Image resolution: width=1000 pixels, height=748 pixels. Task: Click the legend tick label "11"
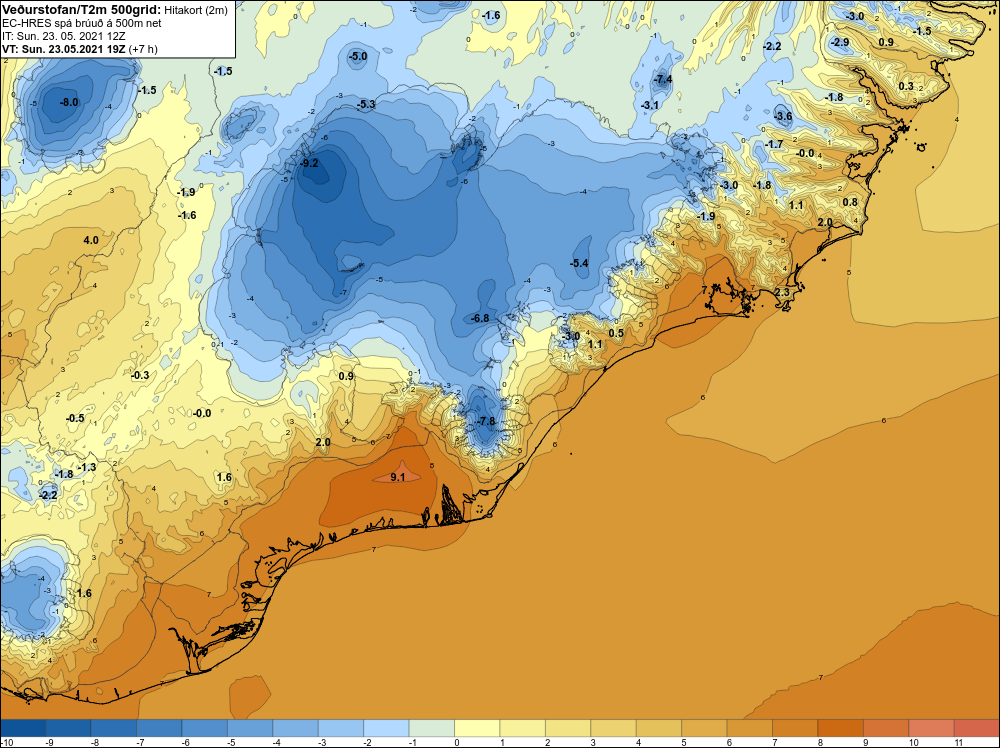(x=959, y=742)
